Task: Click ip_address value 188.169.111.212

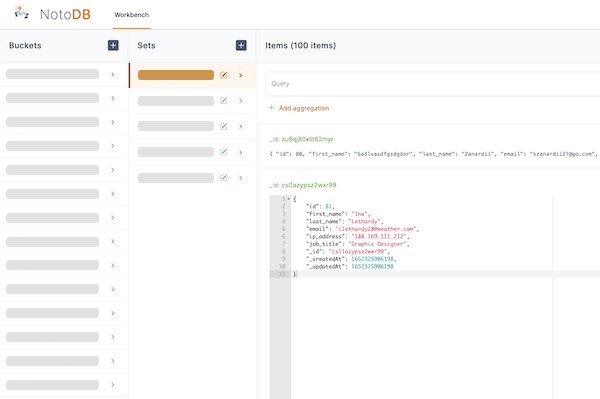Action: pyautogui.click(x=380, y=236)
